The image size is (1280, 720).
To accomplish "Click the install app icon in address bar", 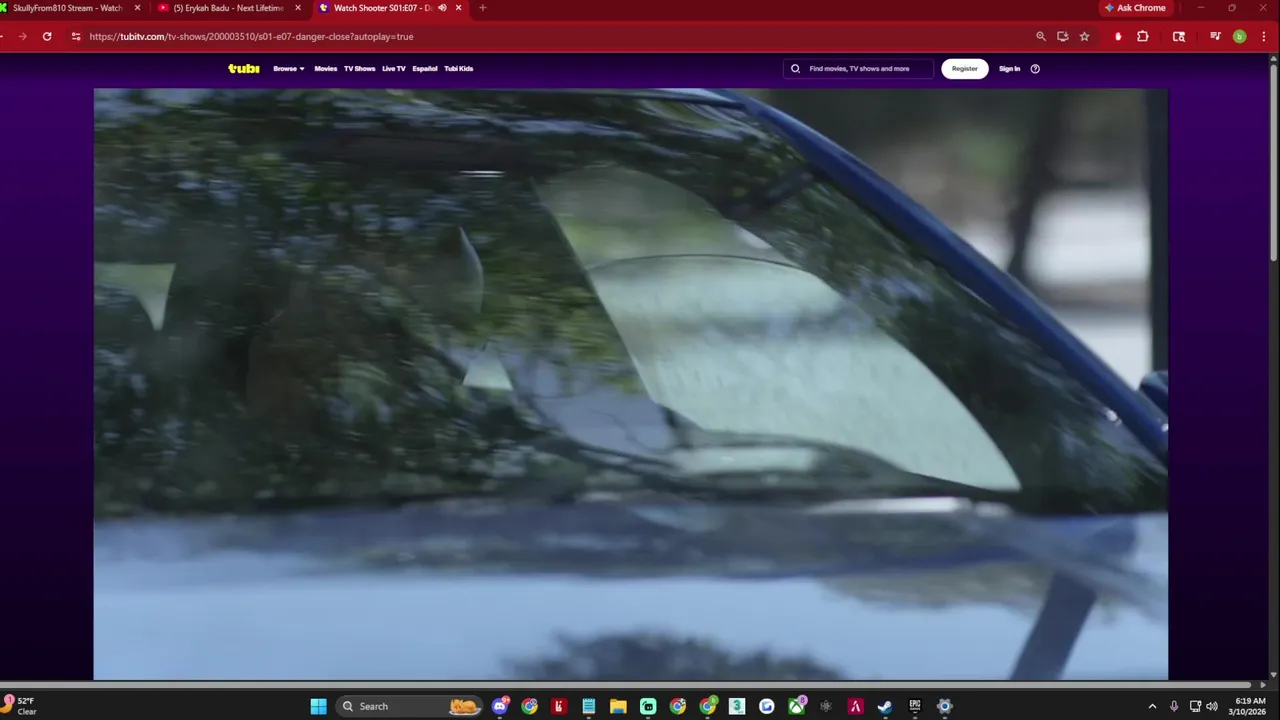I will [x=1063, y=36].
